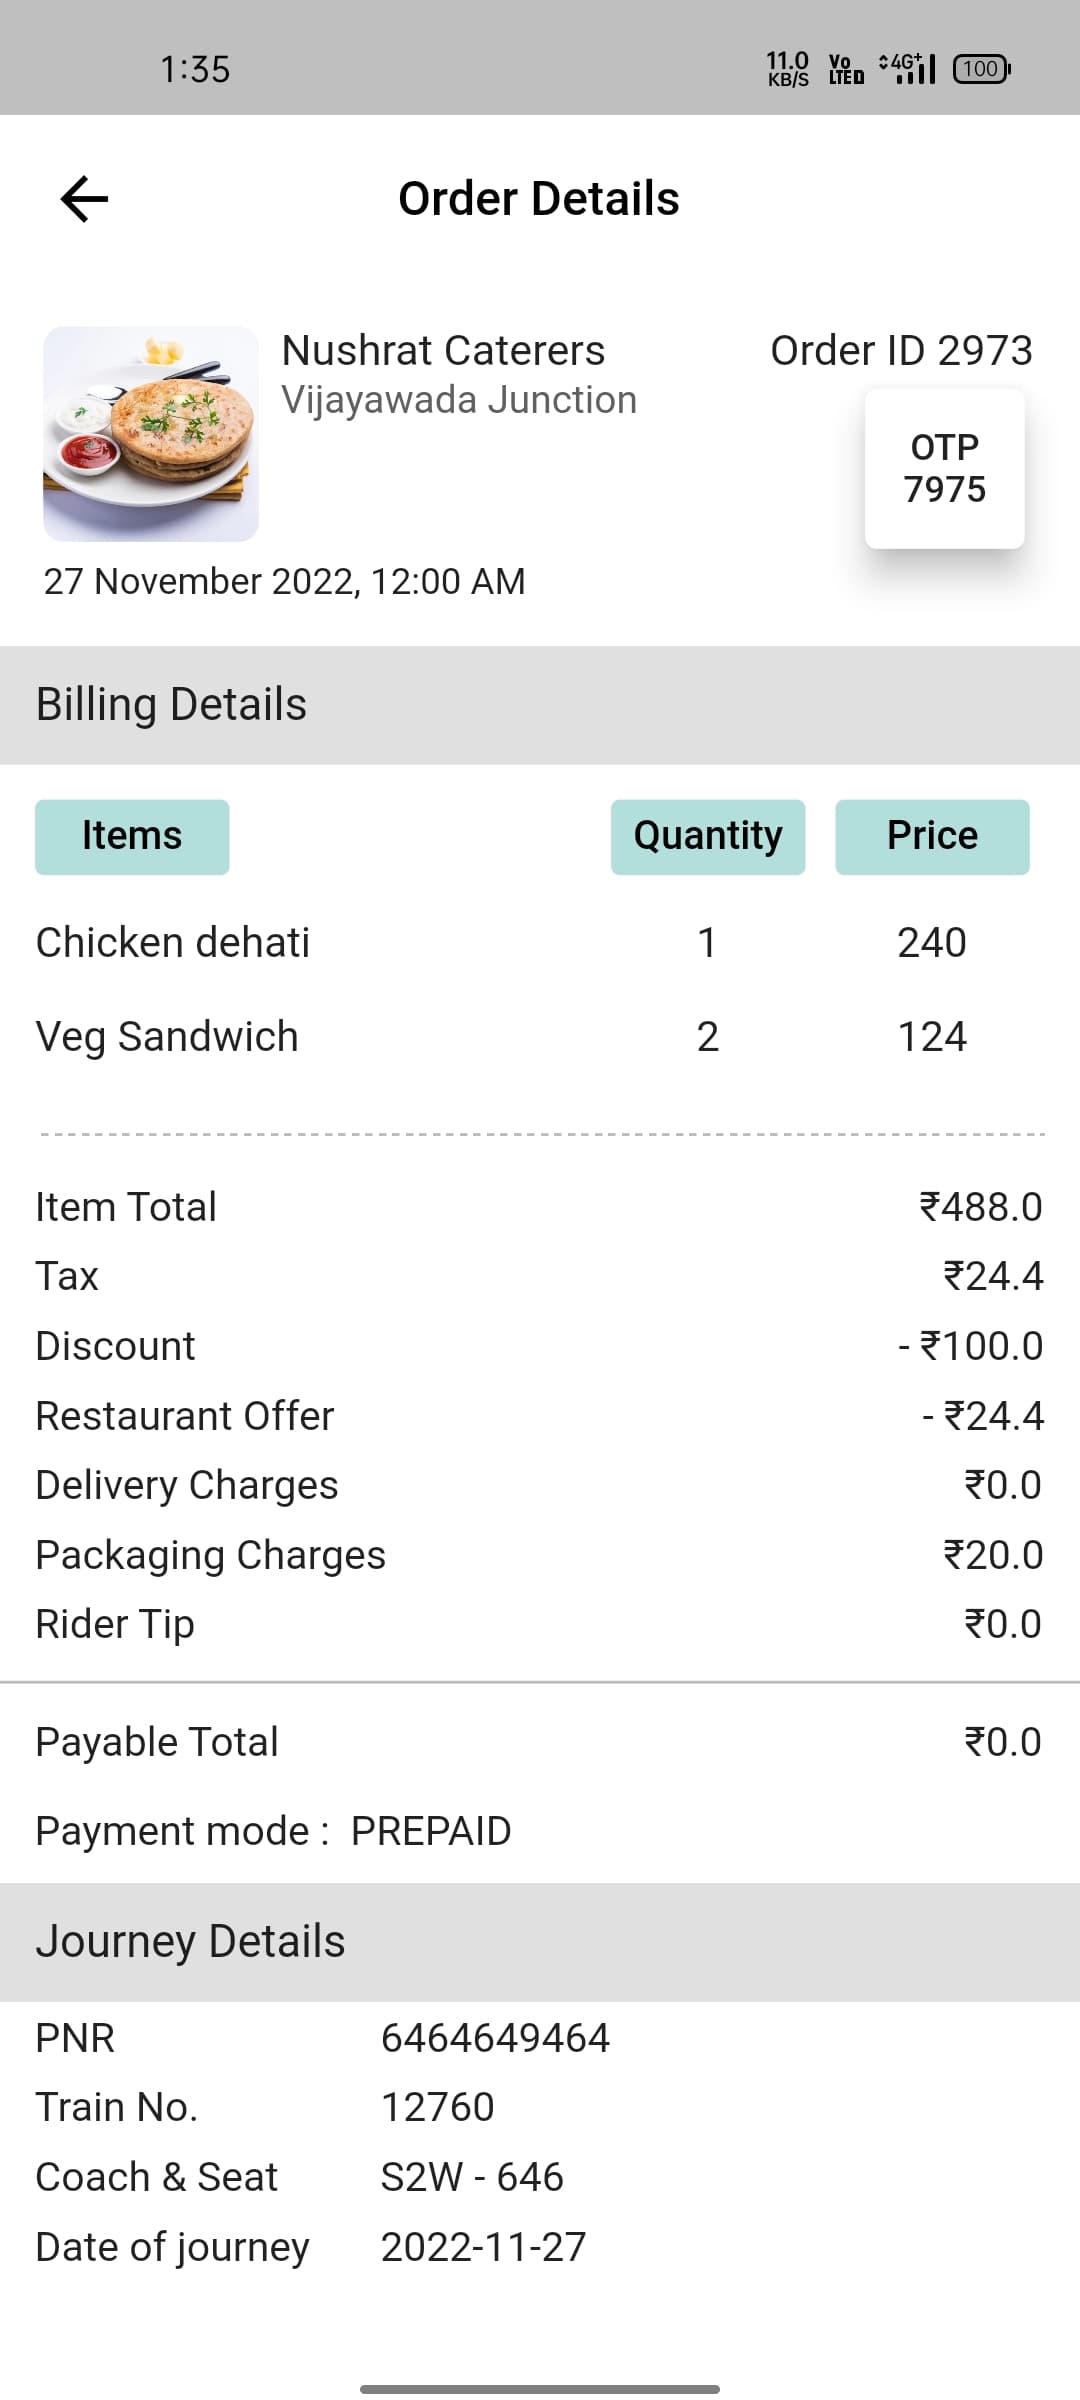Screen dimensions: 1080x2400
Task: Select the Price column header
Action: [932, 837]
